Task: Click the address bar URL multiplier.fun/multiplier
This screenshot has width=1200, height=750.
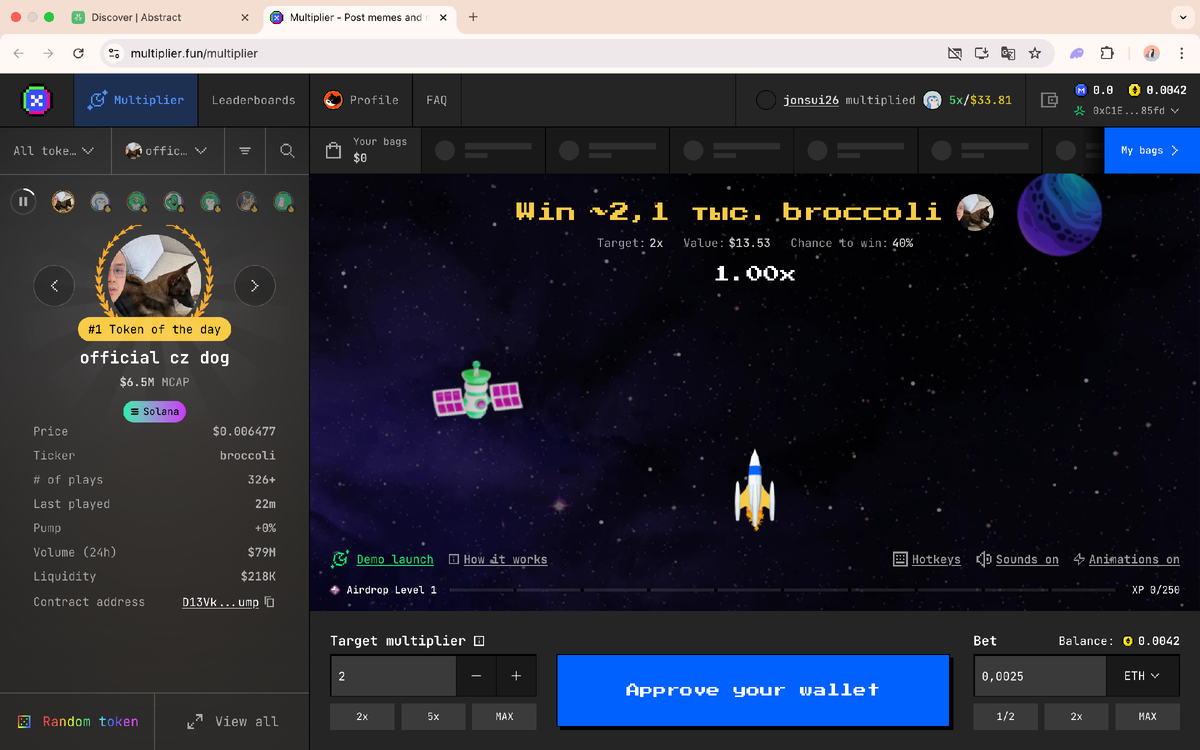Action: pyautogui.click(x=194, y=53)
